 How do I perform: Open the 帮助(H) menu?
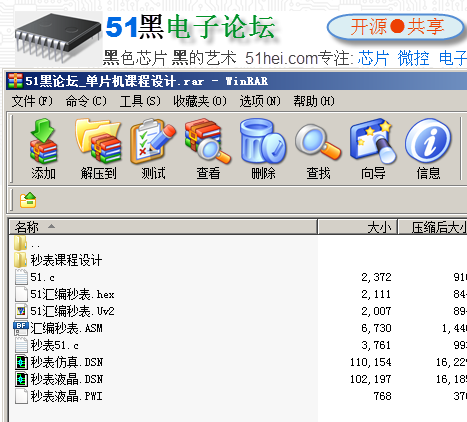(x=314, y=101)
